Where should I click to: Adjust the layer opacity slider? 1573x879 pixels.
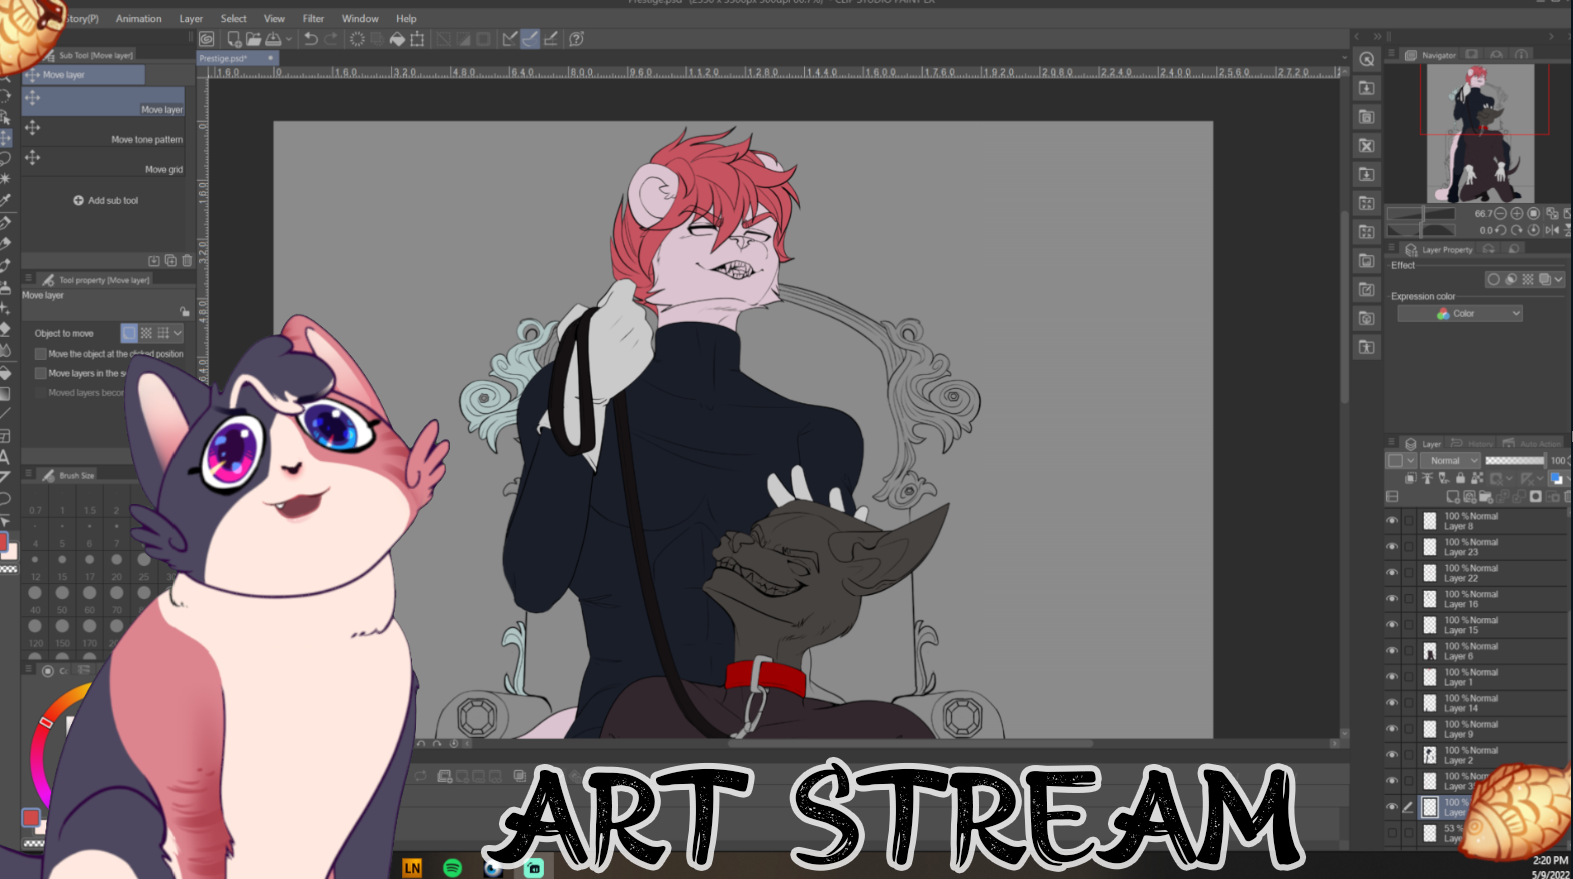(1514, 461)
